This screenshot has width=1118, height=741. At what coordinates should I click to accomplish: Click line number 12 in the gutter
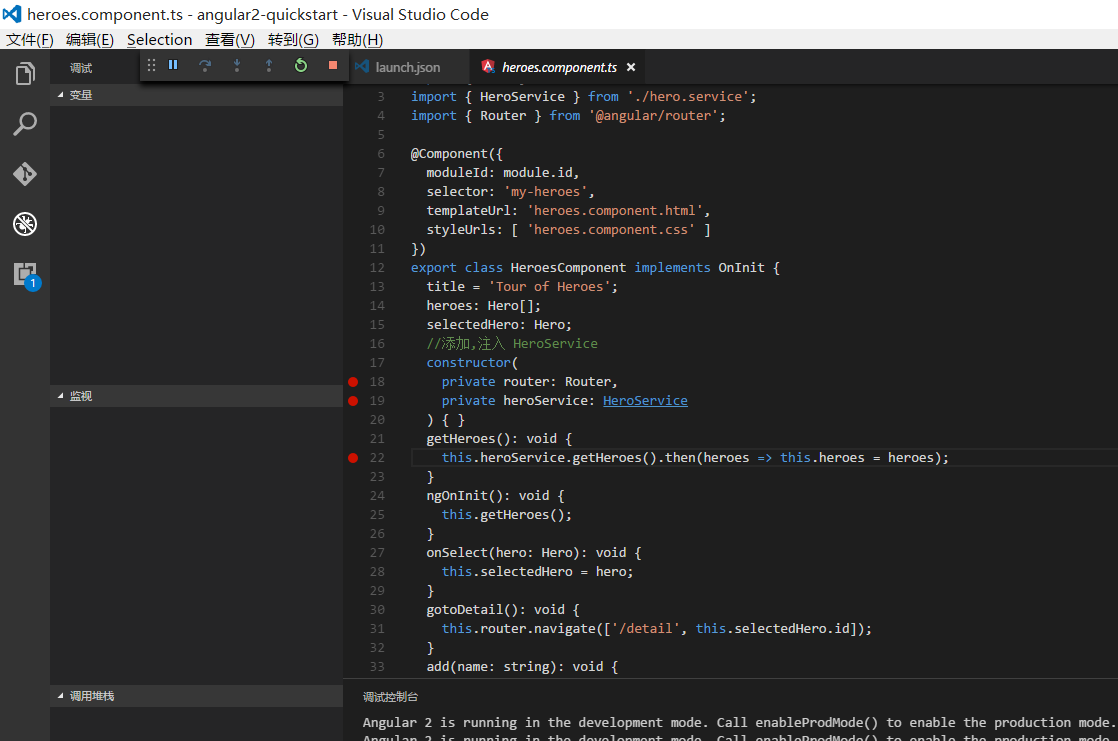(x=377, y=267)
